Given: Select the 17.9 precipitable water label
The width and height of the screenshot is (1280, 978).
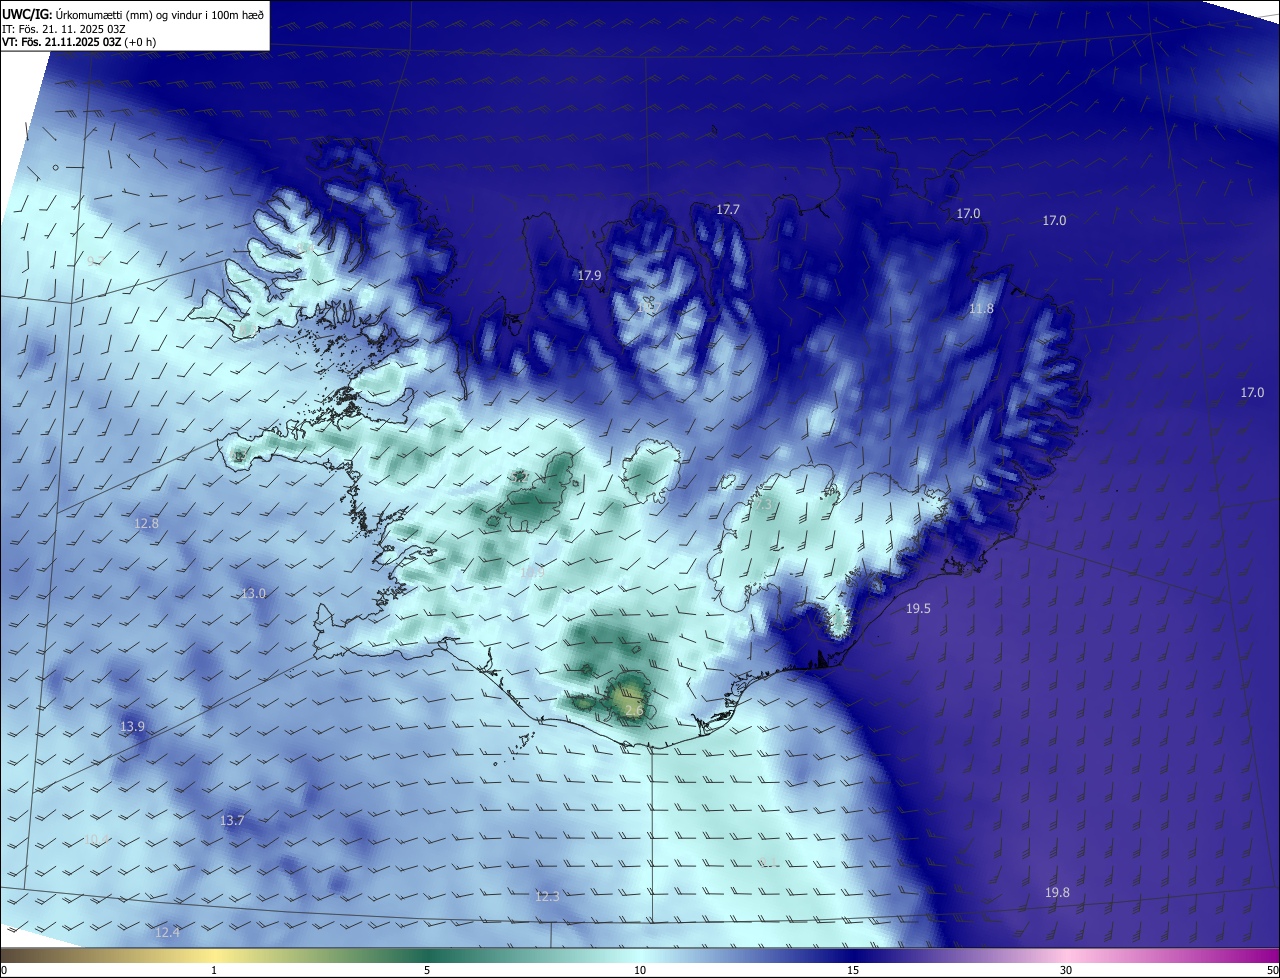Looking at the screenshot, I should (x=590, y=275).
